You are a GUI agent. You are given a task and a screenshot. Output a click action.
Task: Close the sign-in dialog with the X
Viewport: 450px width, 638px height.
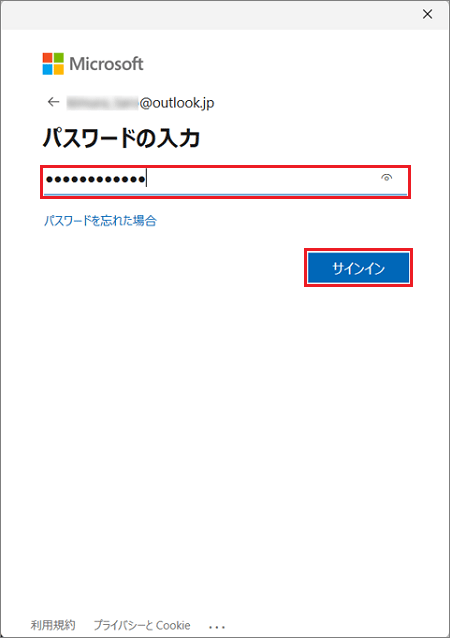coord(427,14)
